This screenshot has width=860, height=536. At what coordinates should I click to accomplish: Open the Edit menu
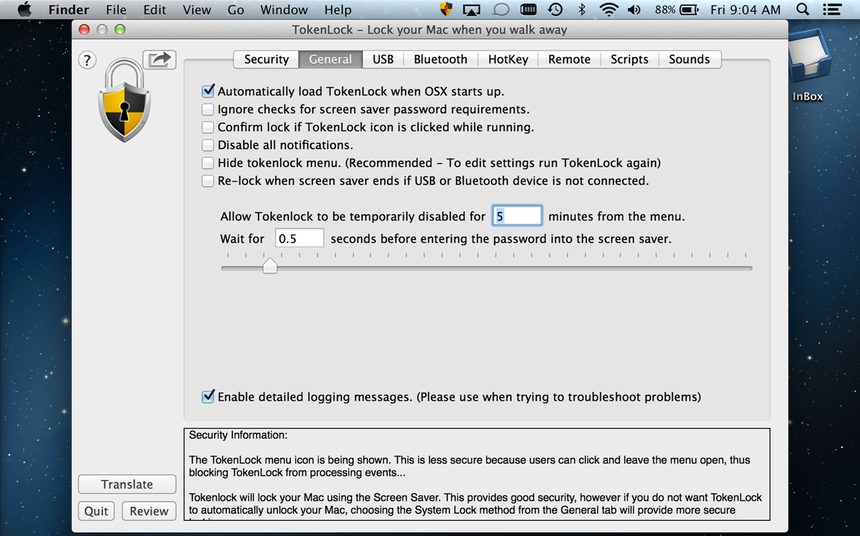point(155,10)
